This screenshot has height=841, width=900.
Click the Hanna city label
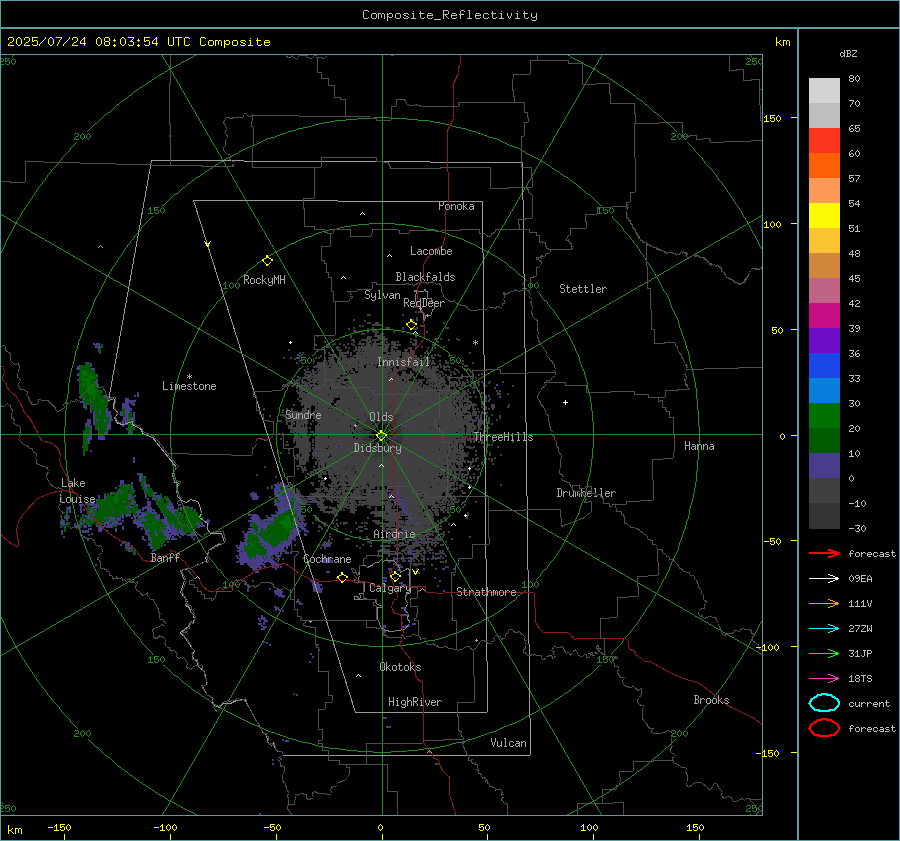[699, 446]
